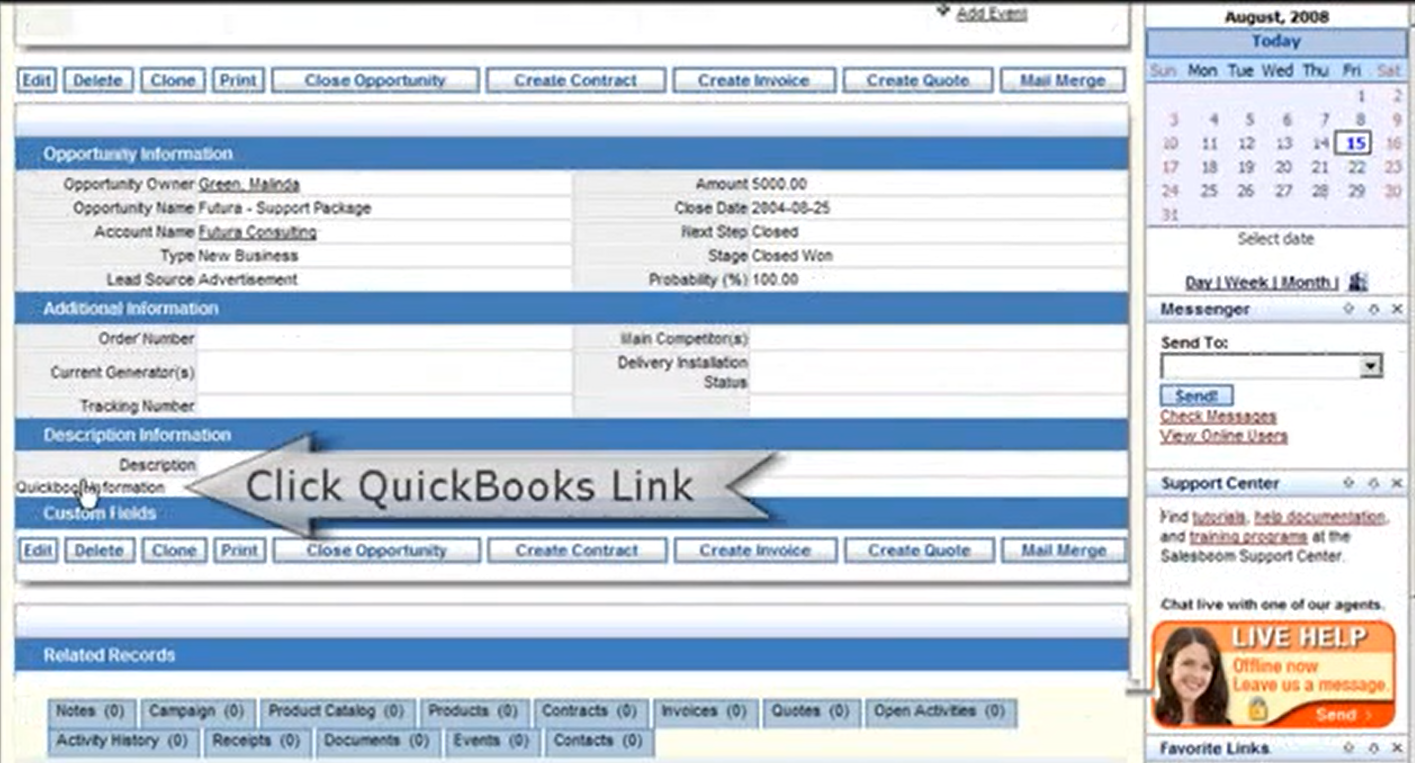Viewport: 1415px width, 763px height.
Task: Click Close Opportunity below Custom Fields
Action: [x=376, y=550]
